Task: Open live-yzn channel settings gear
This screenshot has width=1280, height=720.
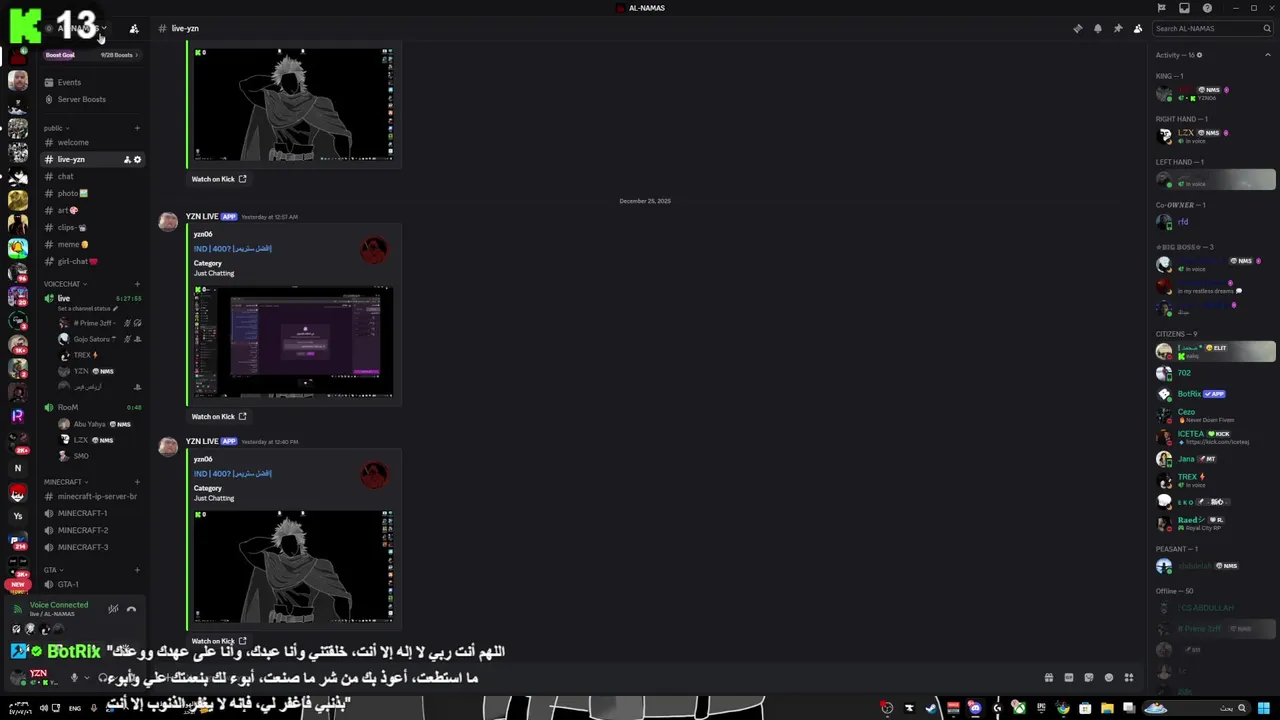Action: tap(138, 160)
